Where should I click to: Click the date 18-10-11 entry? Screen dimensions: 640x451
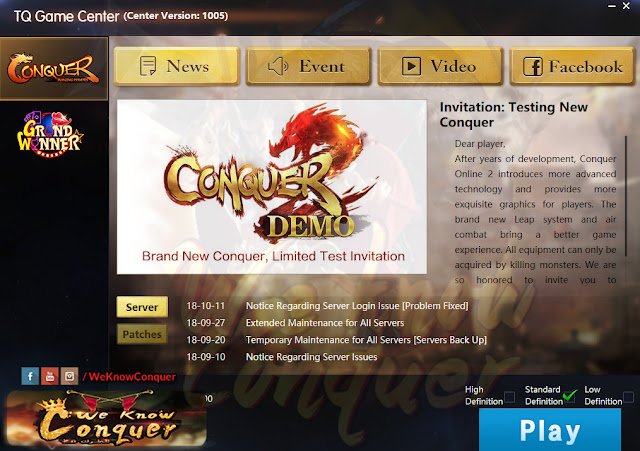(206, 306)
